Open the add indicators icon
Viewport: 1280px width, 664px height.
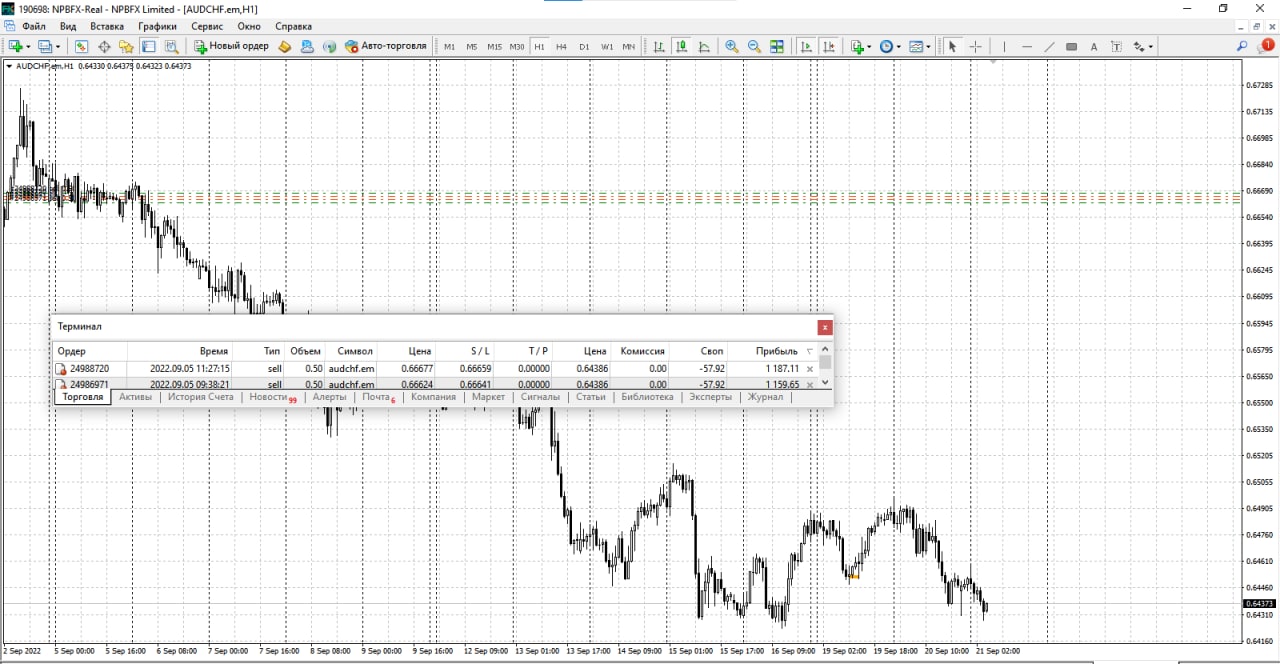pyautogui.click(x=857, y=46)
